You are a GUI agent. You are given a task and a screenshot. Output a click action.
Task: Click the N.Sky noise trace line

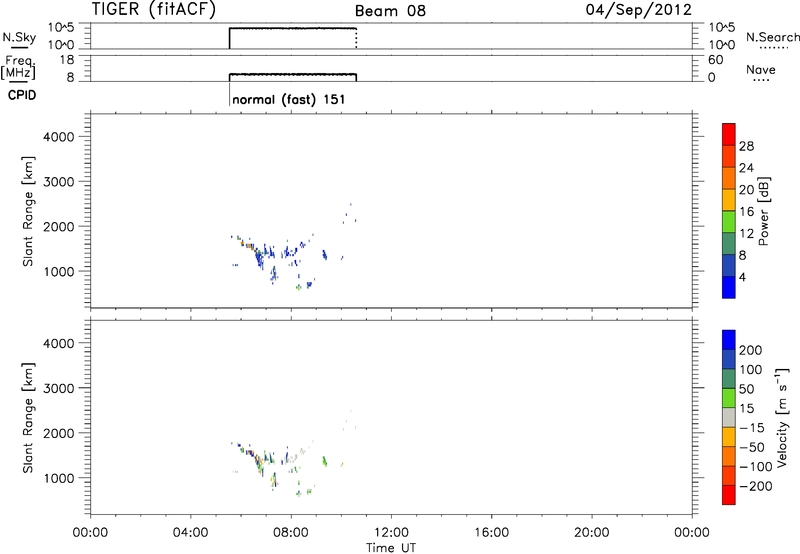[x=292, y=28]
